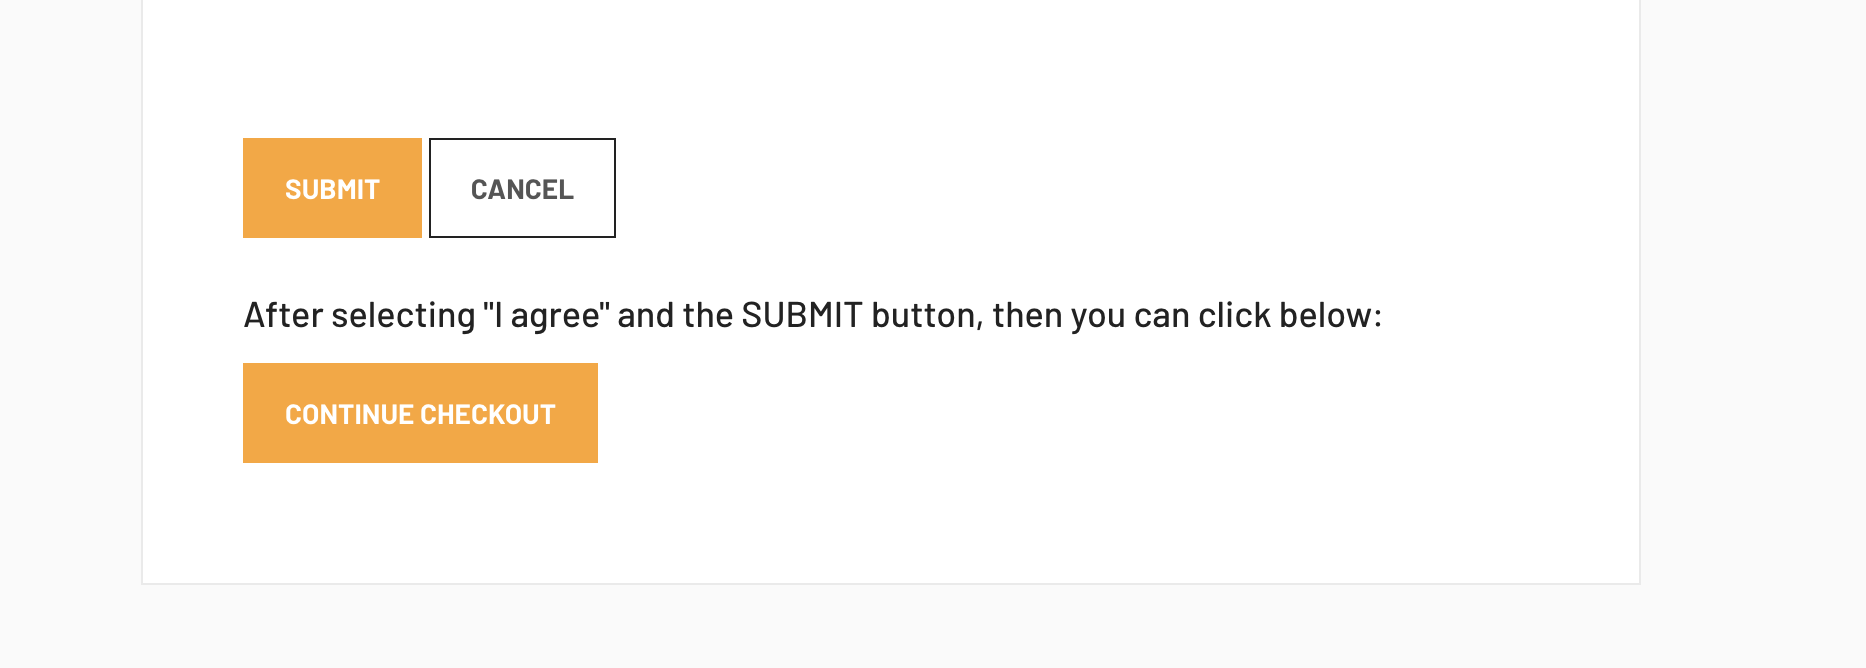This screenshot has width=1866, height=668.
Task: Click the orange SUBMIT button
Action: tap(332, 188)
